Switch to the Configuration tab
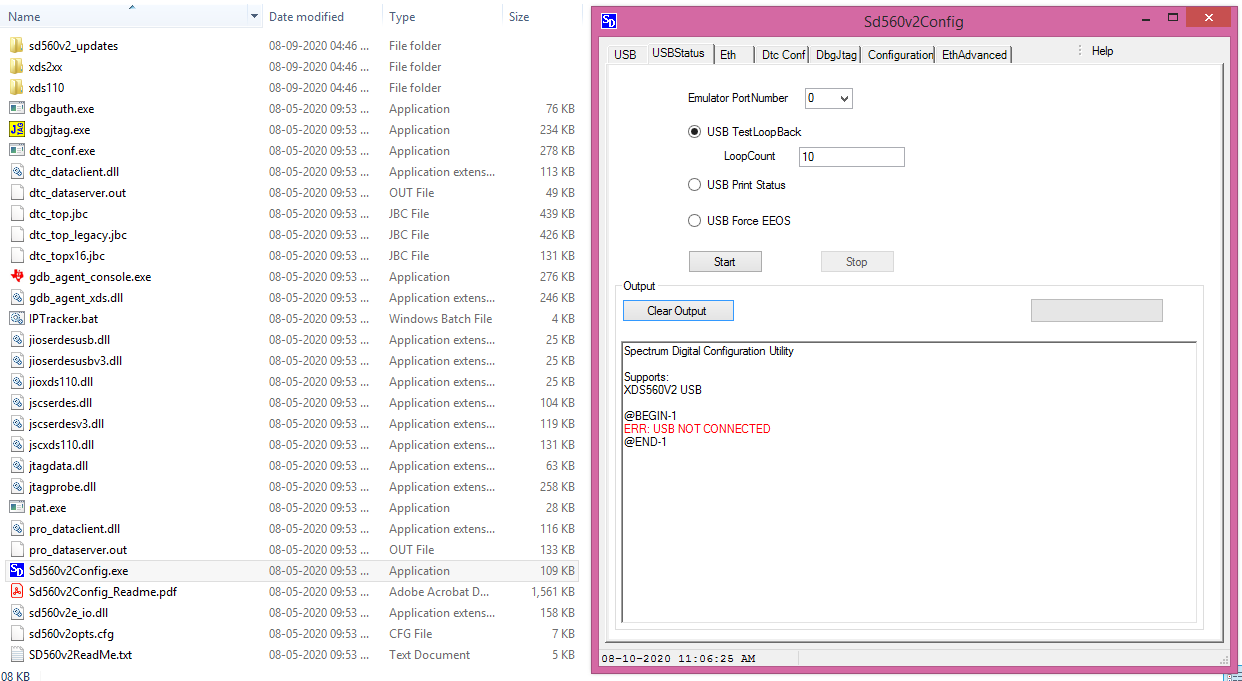This screenshot has height=681, width=1242. click(x=900, y=55)
